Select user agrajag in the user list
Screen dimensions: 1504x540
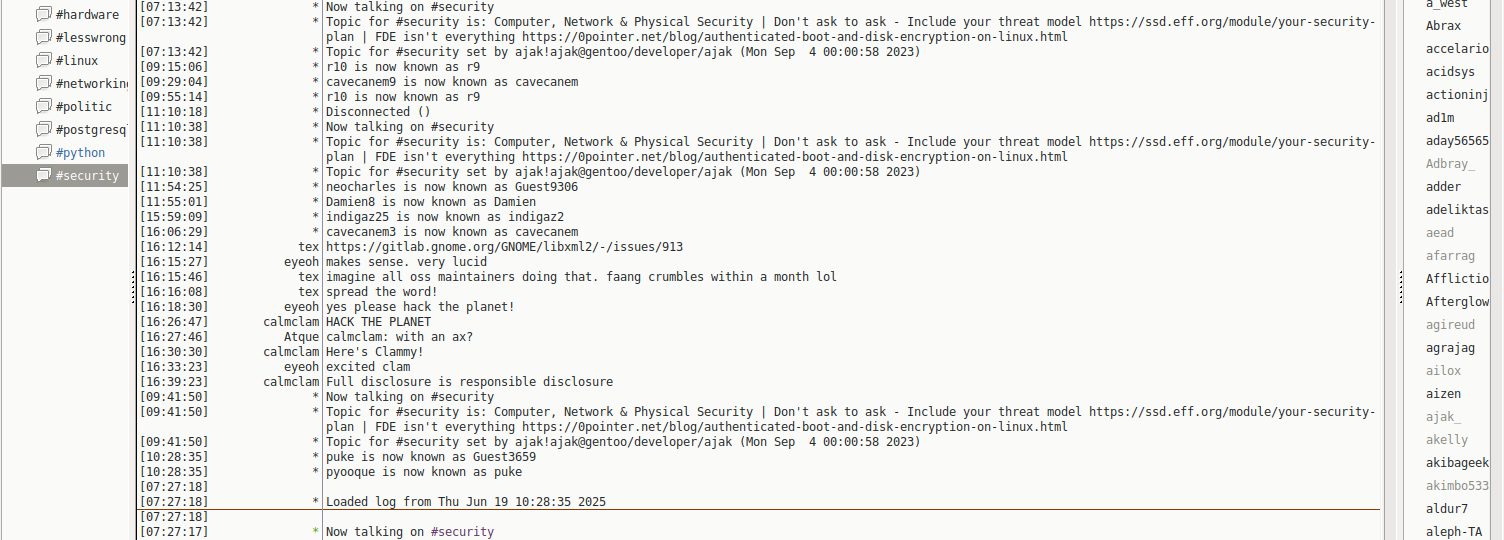click(1450, 348)
